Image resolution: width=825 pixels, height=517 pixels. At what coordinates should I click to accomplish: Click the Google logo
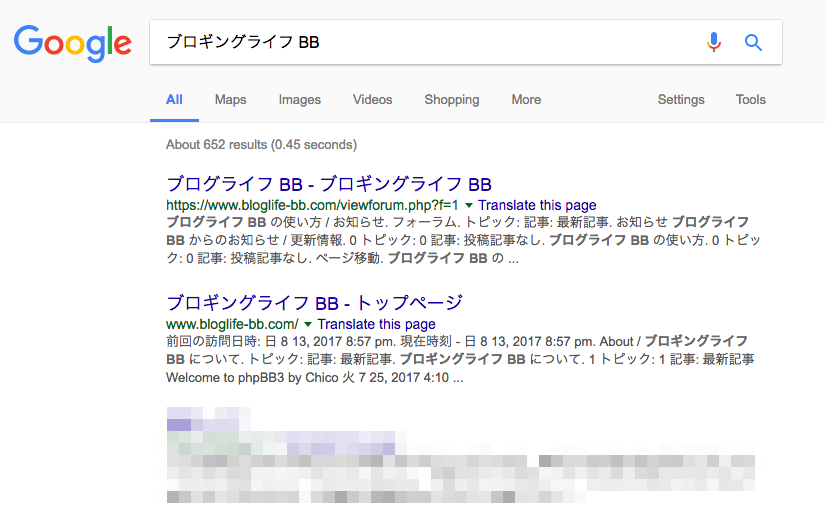point(73,43)
